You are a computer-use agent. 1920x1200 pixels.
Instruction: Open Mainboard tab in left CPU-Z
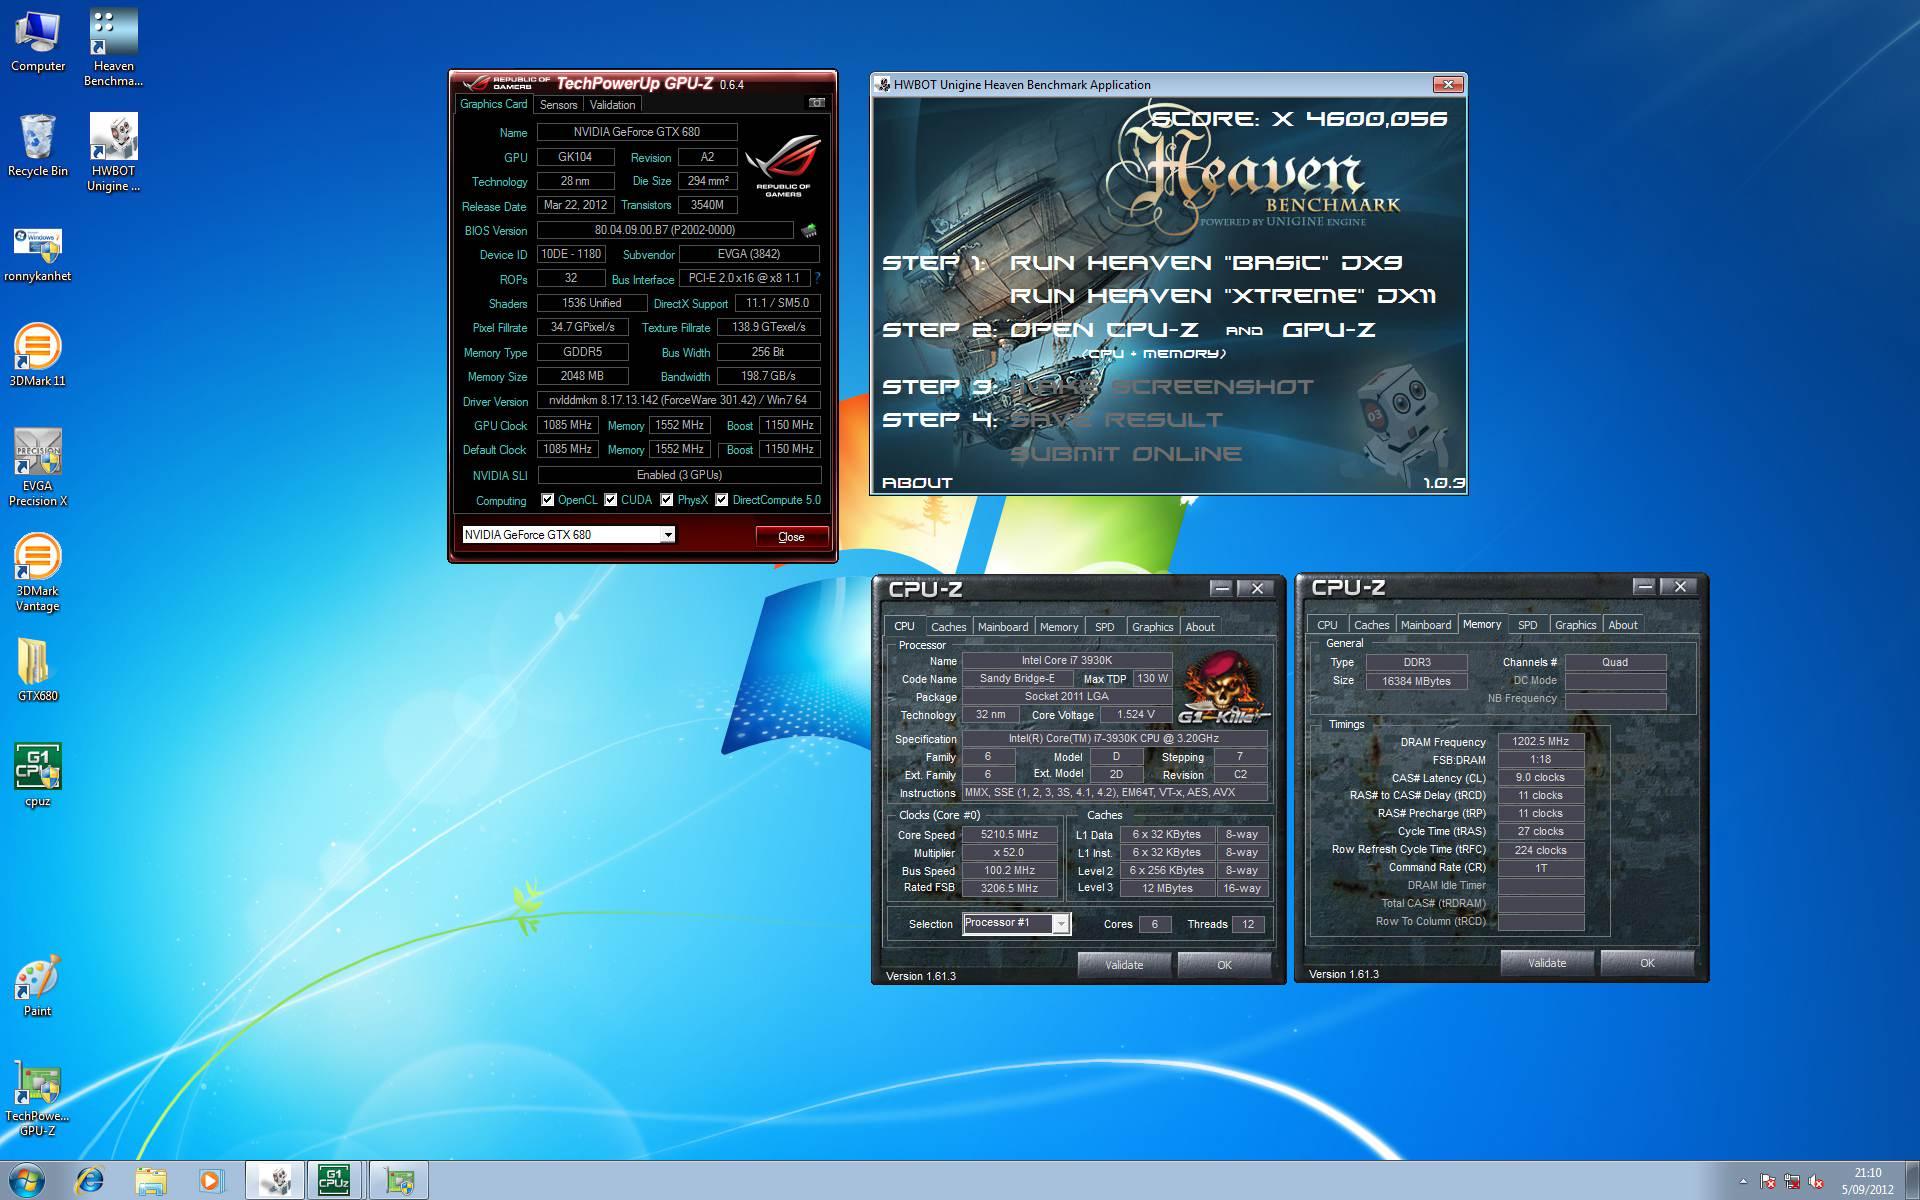[1003, 627]
